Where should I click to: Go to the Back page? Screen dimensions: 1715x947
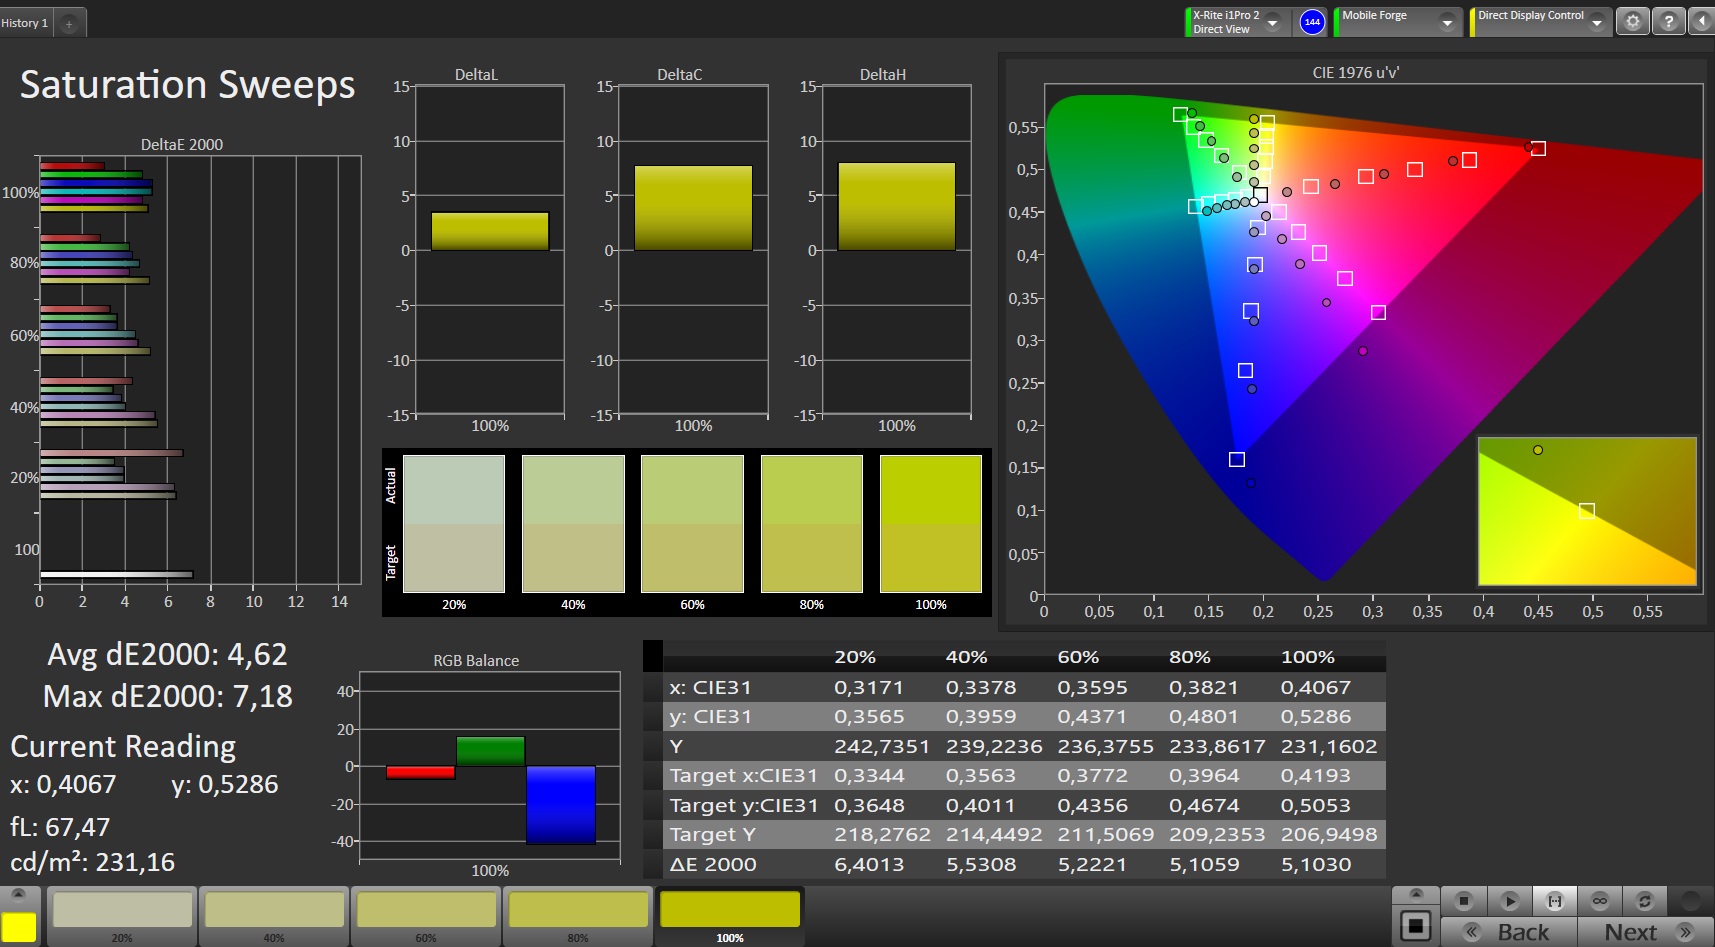pyautogui.click(x=1509, y=932)
